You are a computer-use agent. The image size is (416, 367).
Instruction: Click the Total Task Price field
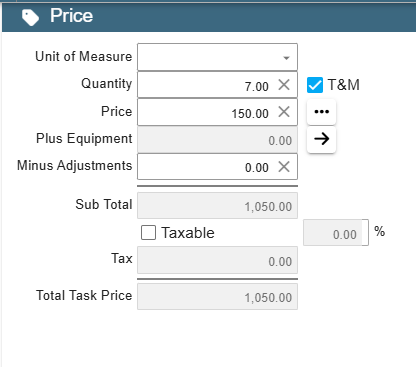coord(217,296)
